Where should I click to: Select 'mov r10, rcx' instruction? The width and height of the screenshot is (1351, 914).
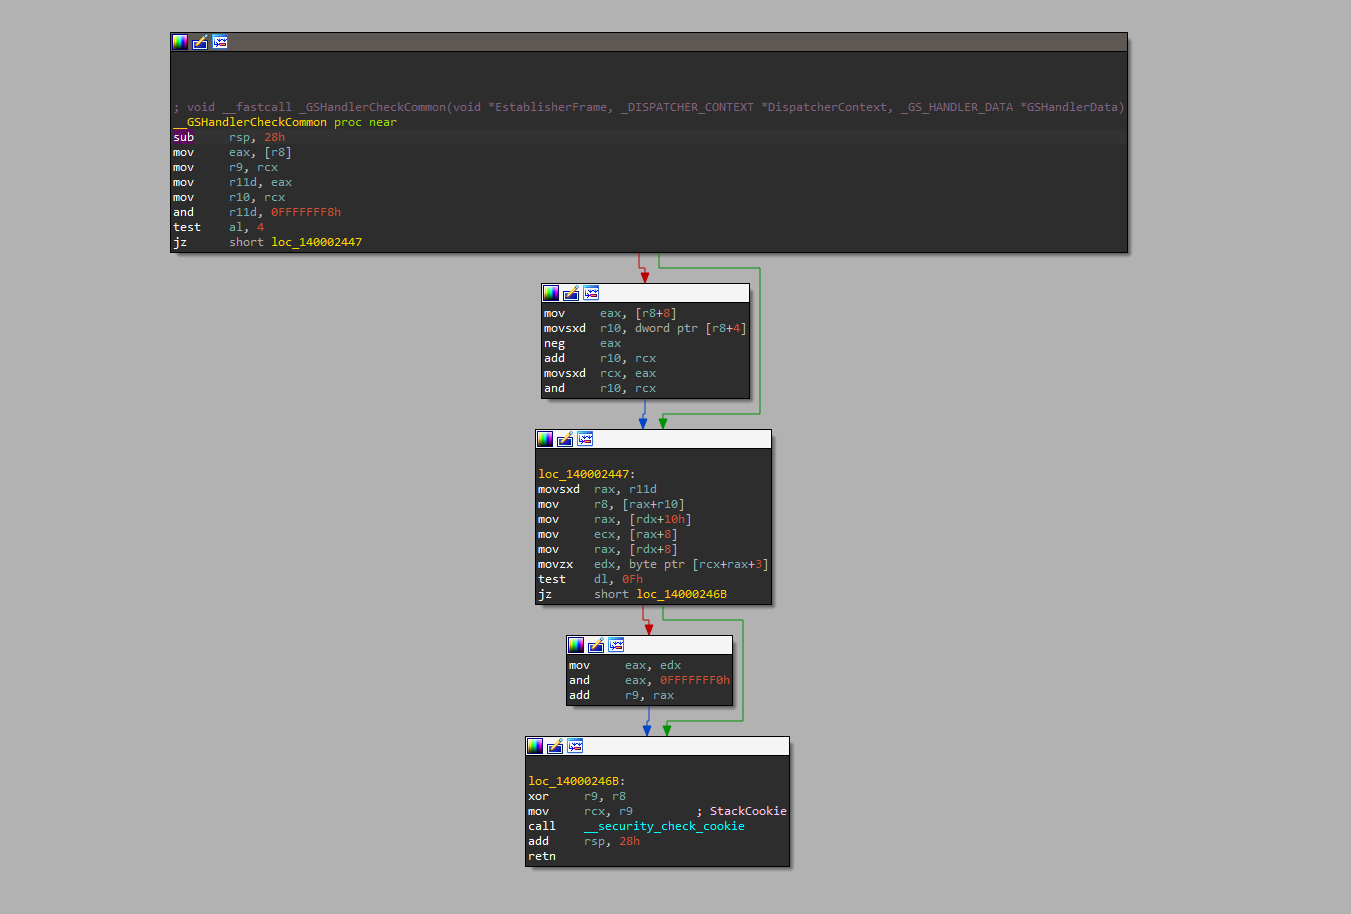tap(229, 197)
